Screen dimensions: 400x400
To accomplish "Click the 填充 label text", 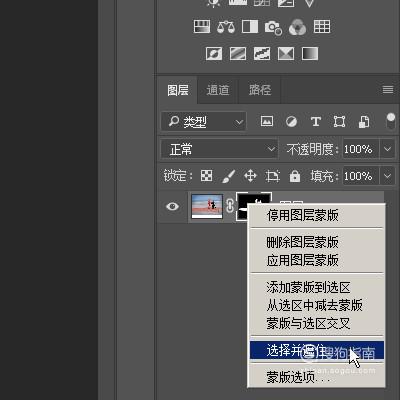I will click(324, 176).
